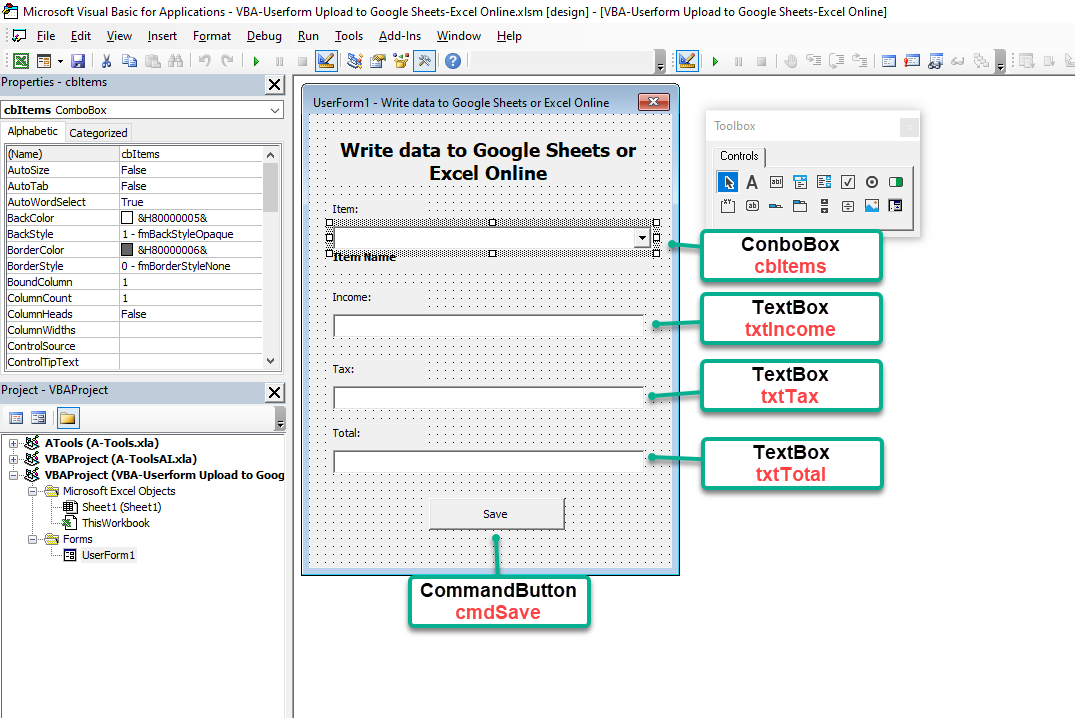Click the Save floppy disk toolbar icon

[x=78, y=62]
